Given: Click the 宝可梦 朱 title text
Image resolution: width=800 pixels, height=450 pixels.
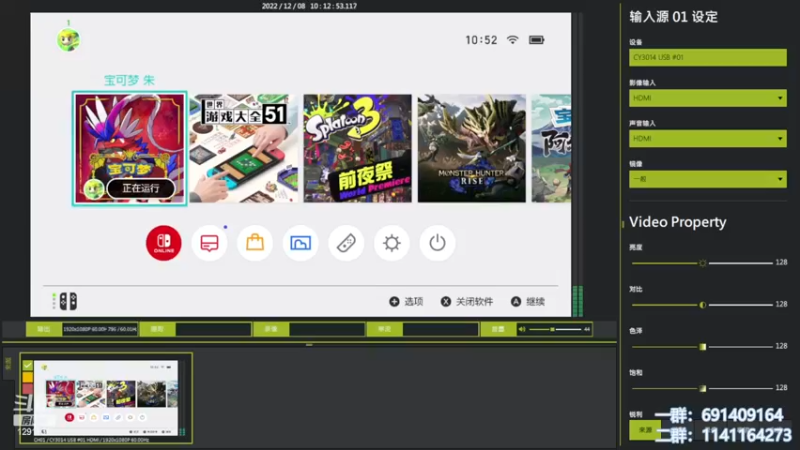Looking at the screenshot, I should tap(129, 80).
